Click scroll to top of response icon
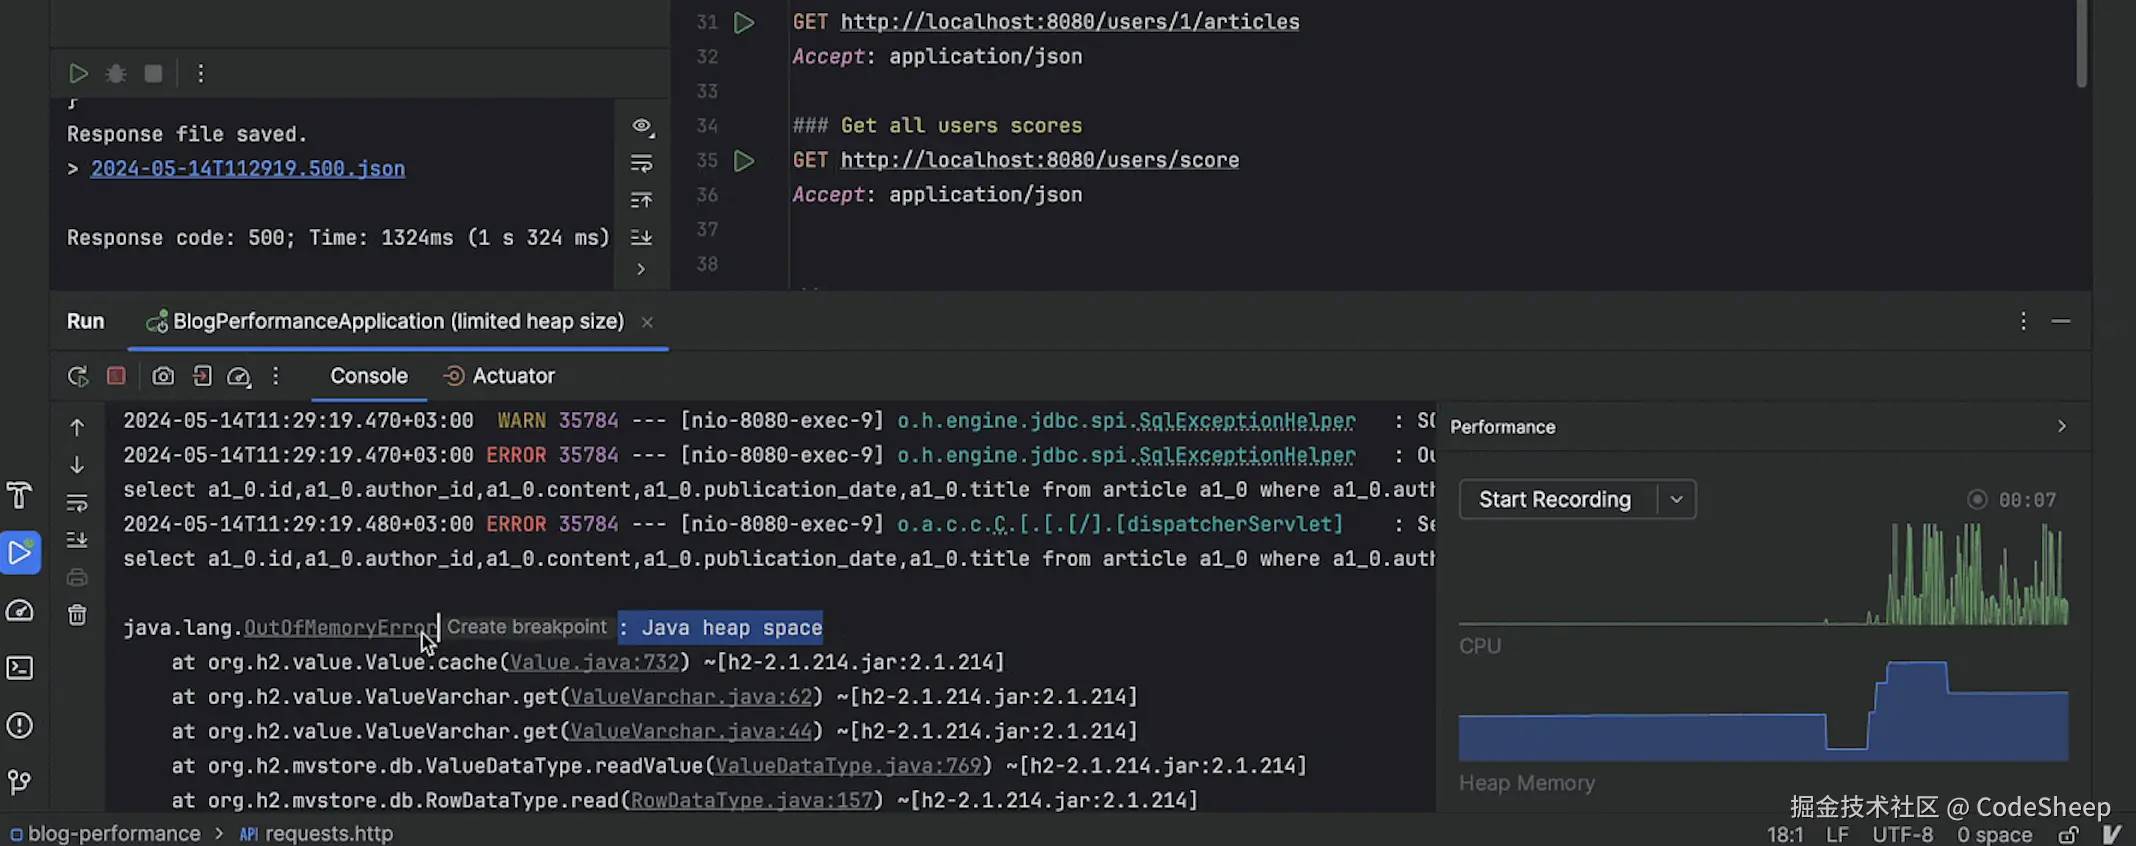The width and height of the screenshot is (2136, 846). pos(642,200)
